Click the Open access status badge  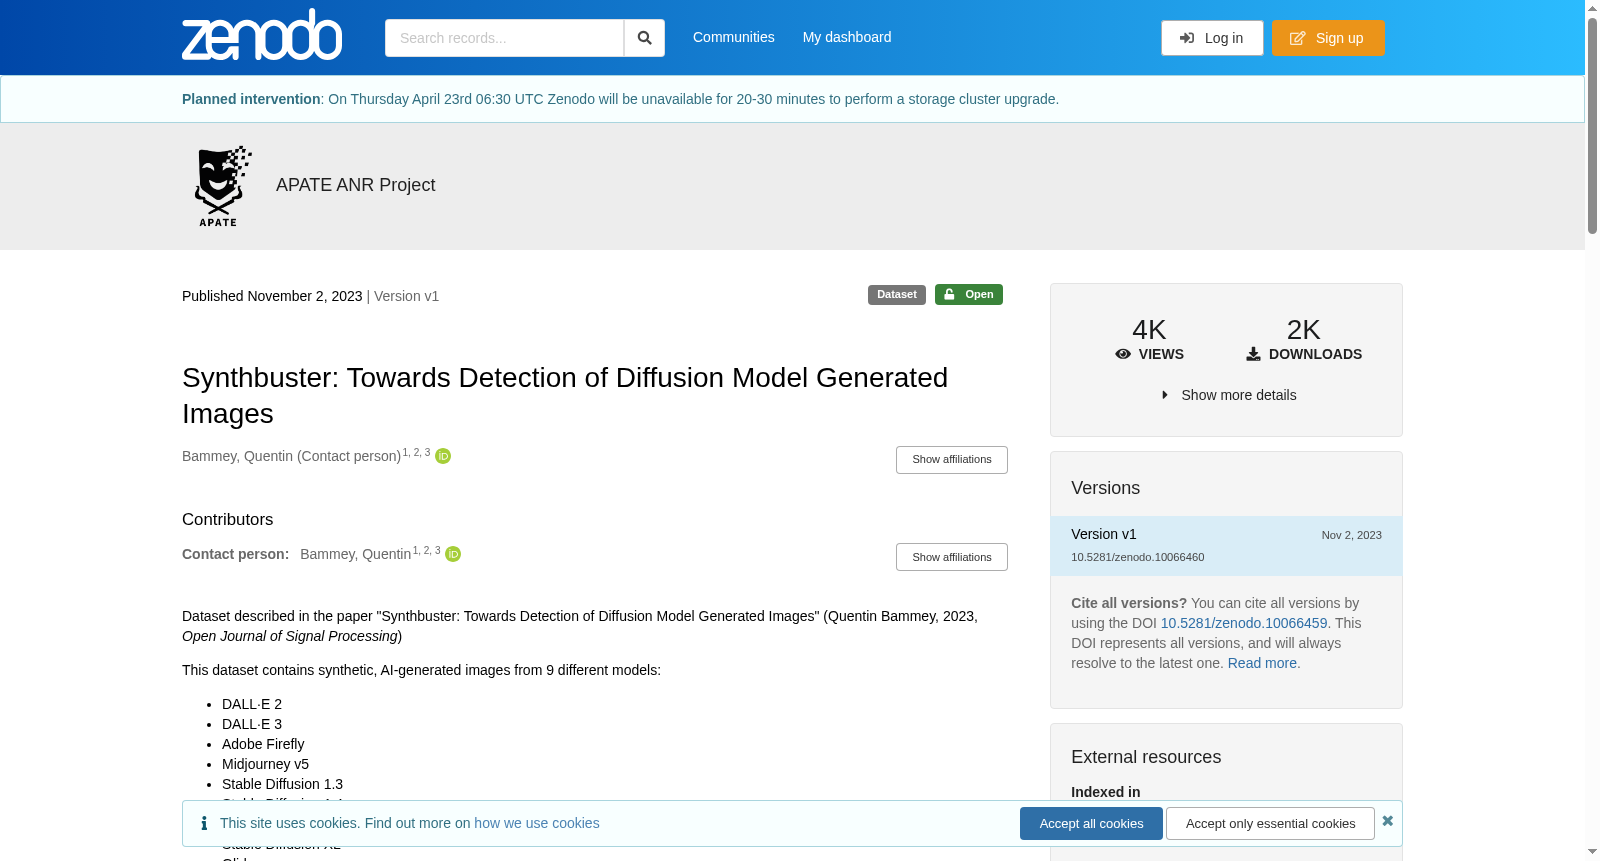coord(969,295)
